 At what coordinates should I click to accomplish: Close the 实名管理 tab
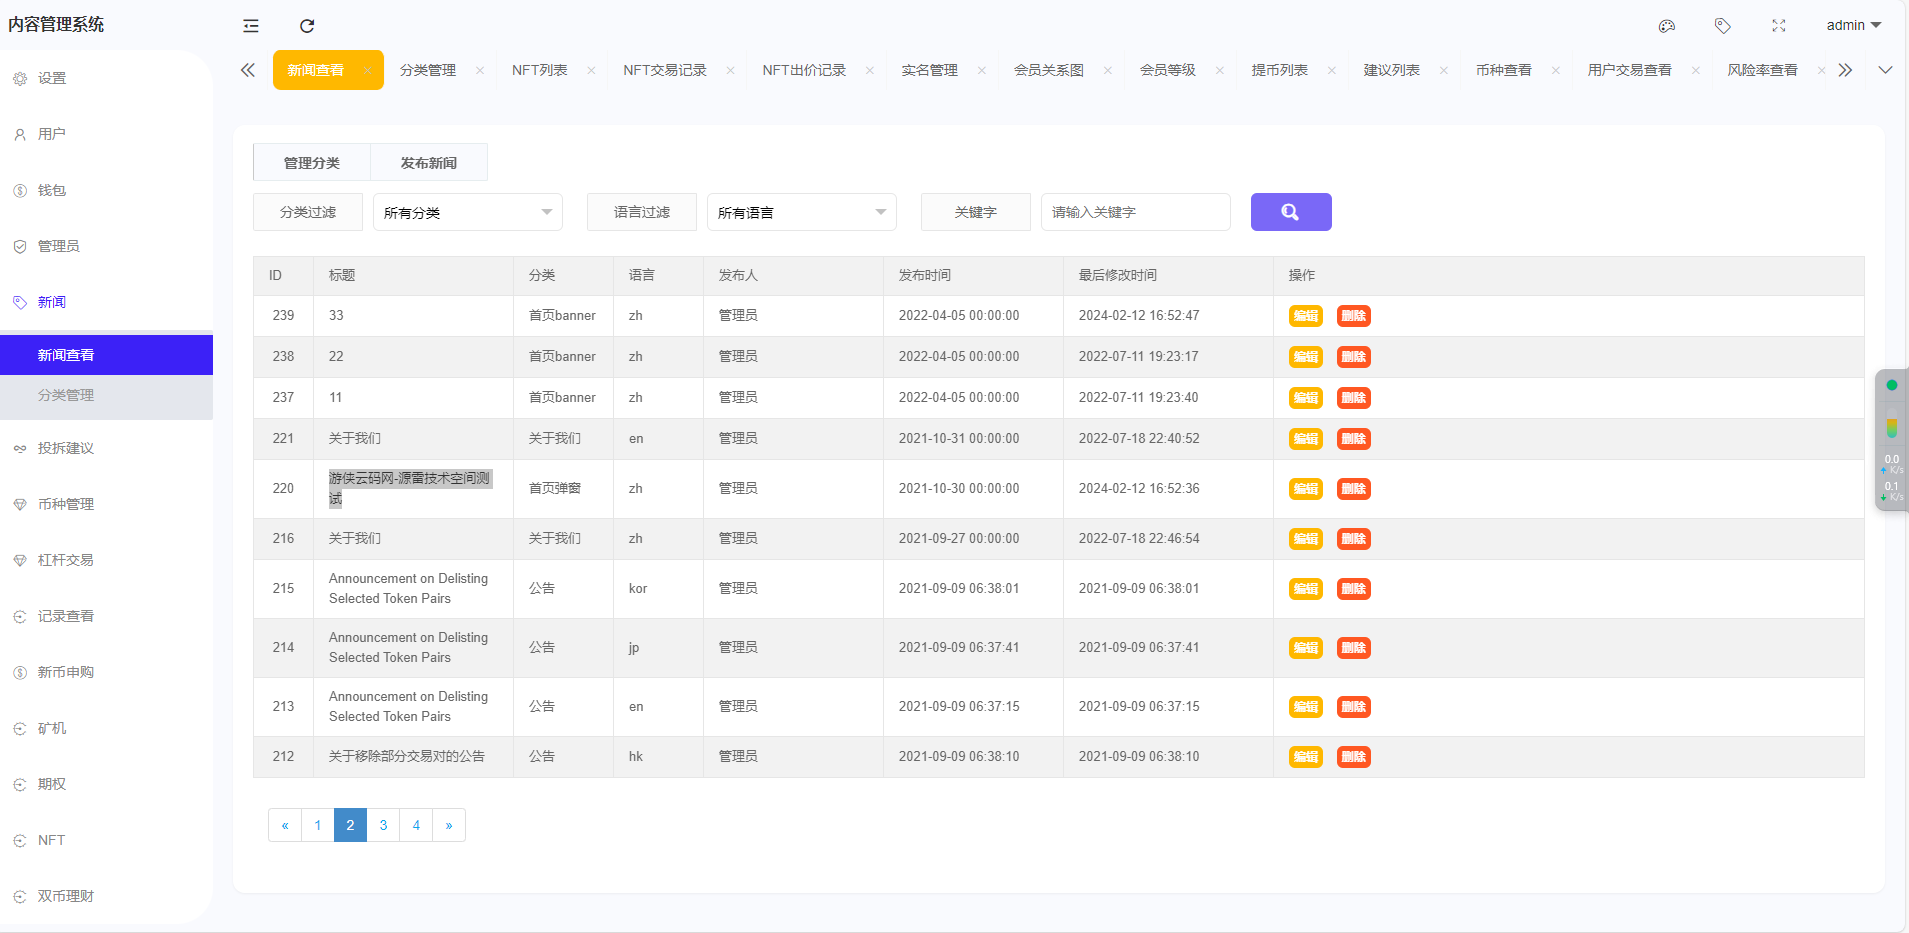tap(982, 70)
